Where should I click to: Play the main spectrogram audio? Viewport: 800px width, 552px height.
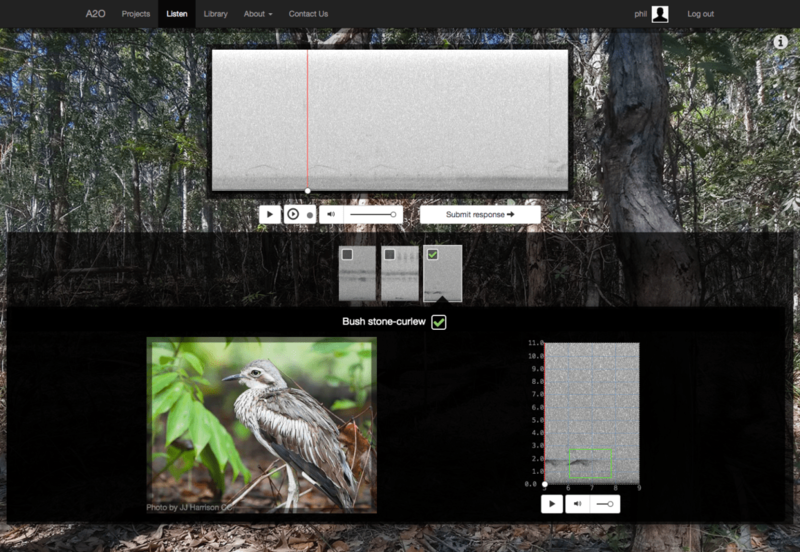[x=270, y=214]
